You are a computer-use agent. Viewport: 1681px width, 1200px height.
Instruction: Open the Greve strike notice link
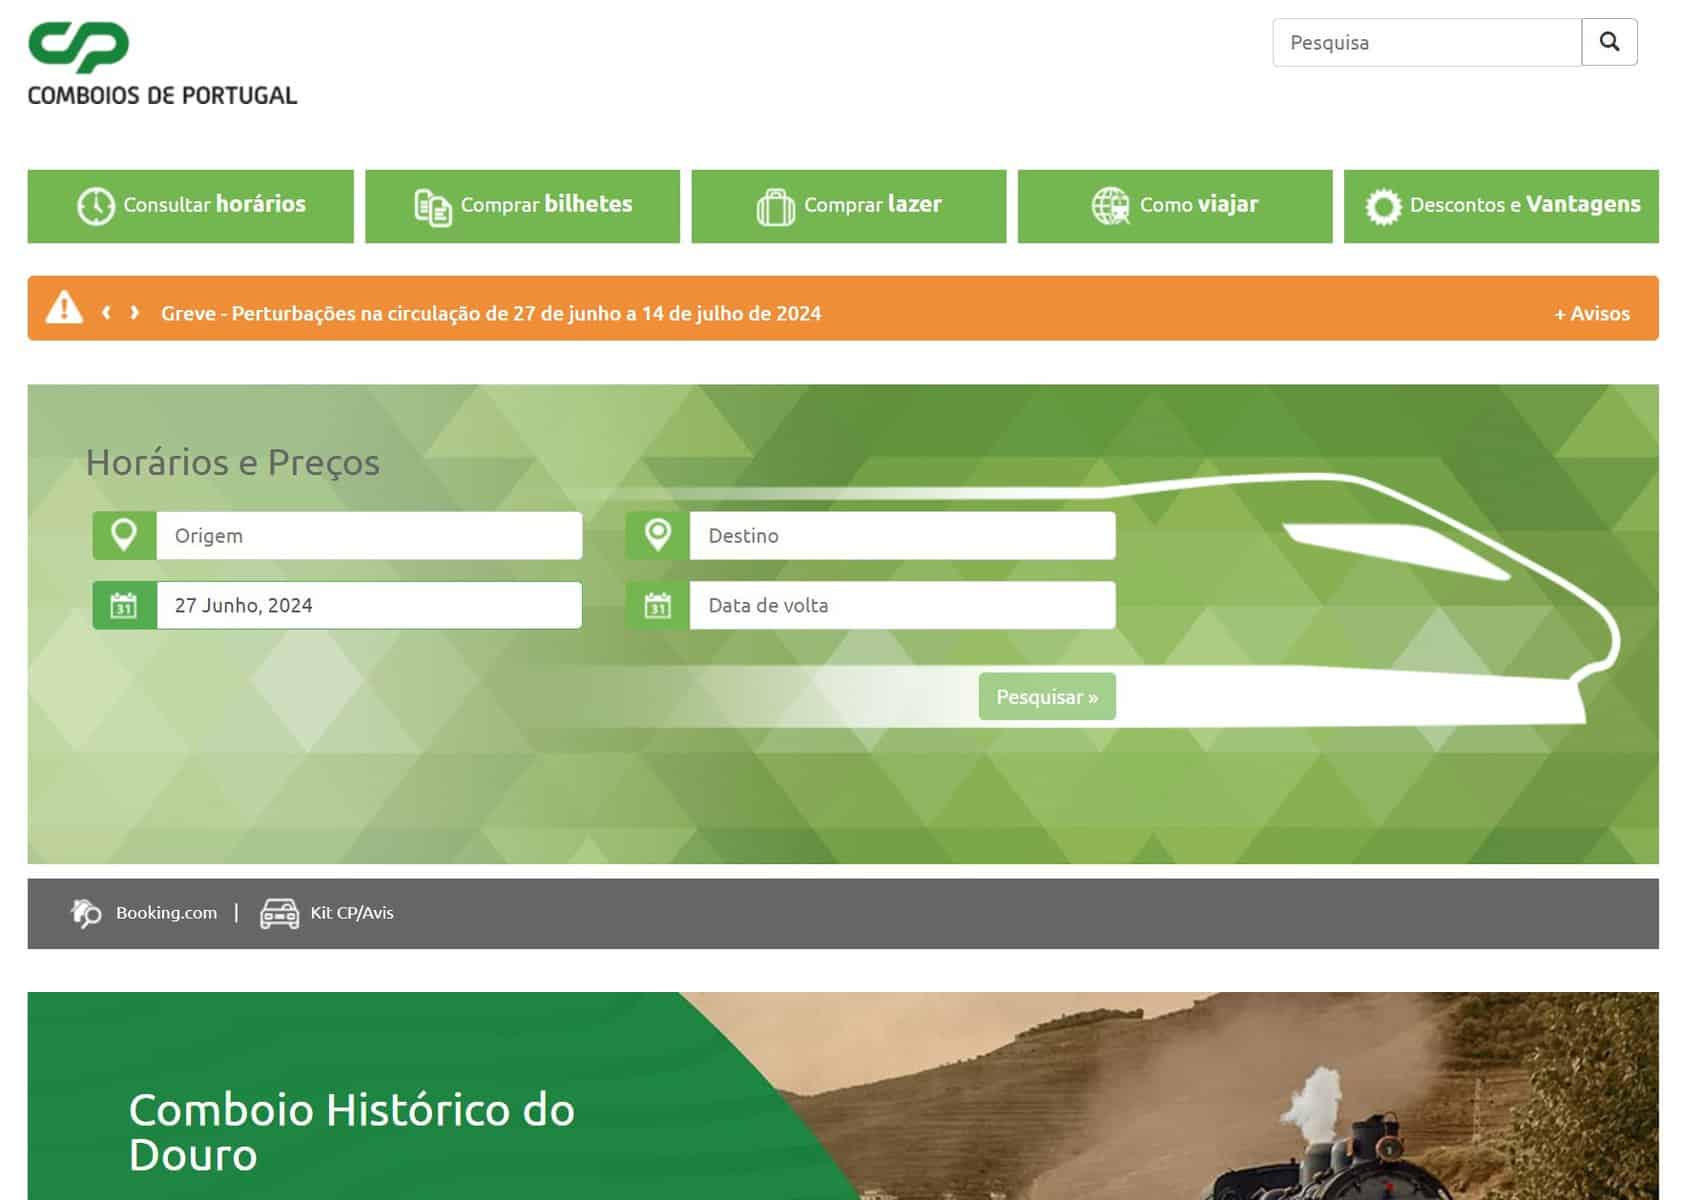(x=490, y=314)
